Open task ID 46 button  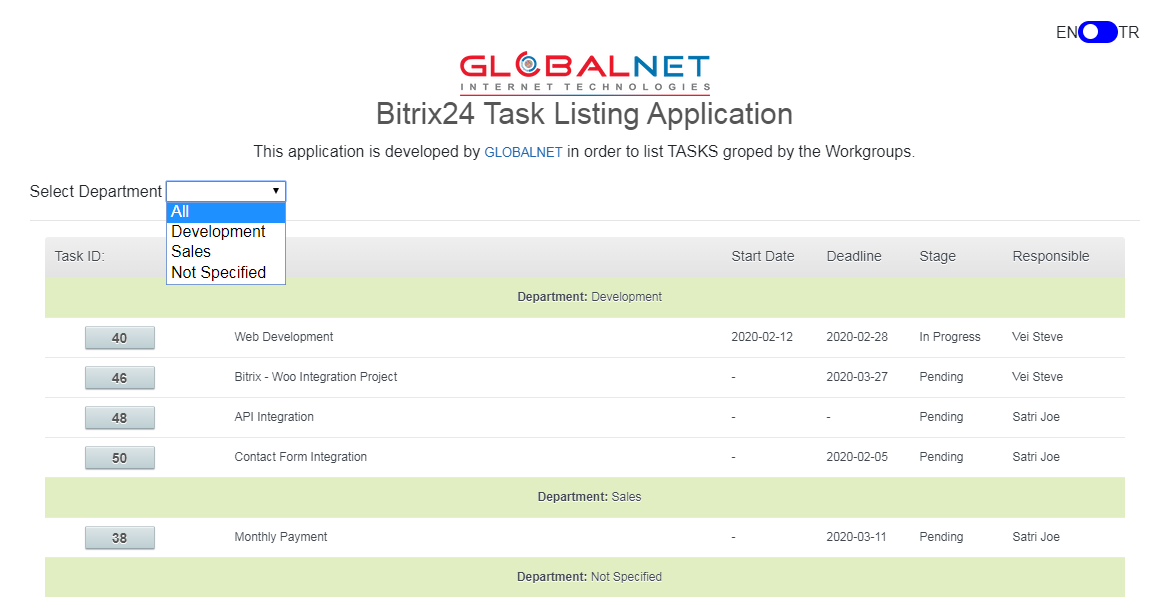point(120,378)
